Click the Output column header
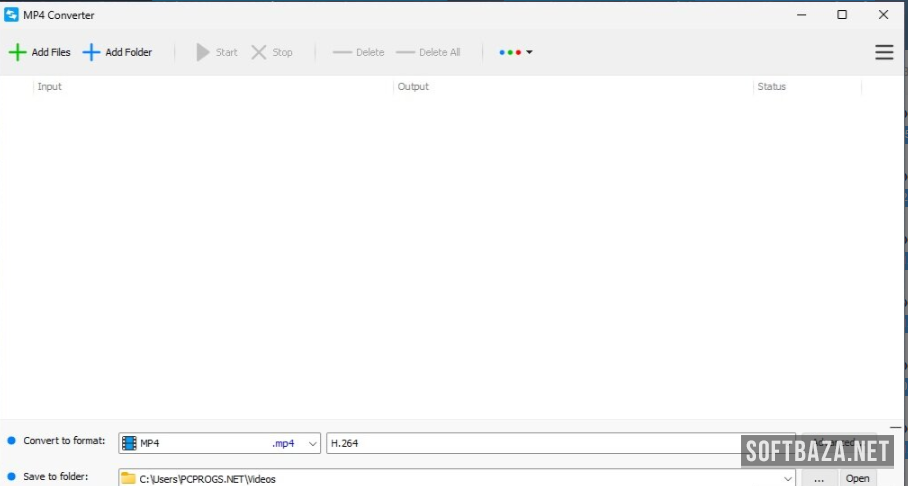 coord(413,87)
